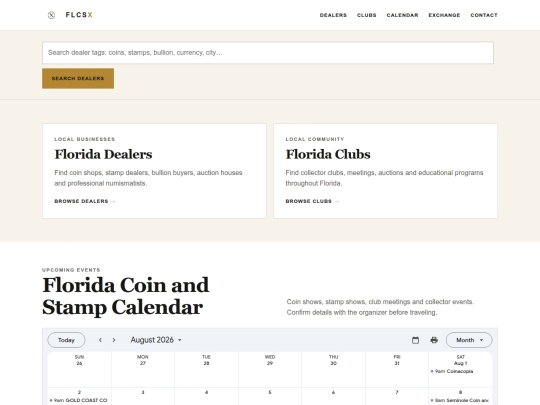Select date 7 in the calendar
This screenshot has width=540, height=405.
point(397,392)
